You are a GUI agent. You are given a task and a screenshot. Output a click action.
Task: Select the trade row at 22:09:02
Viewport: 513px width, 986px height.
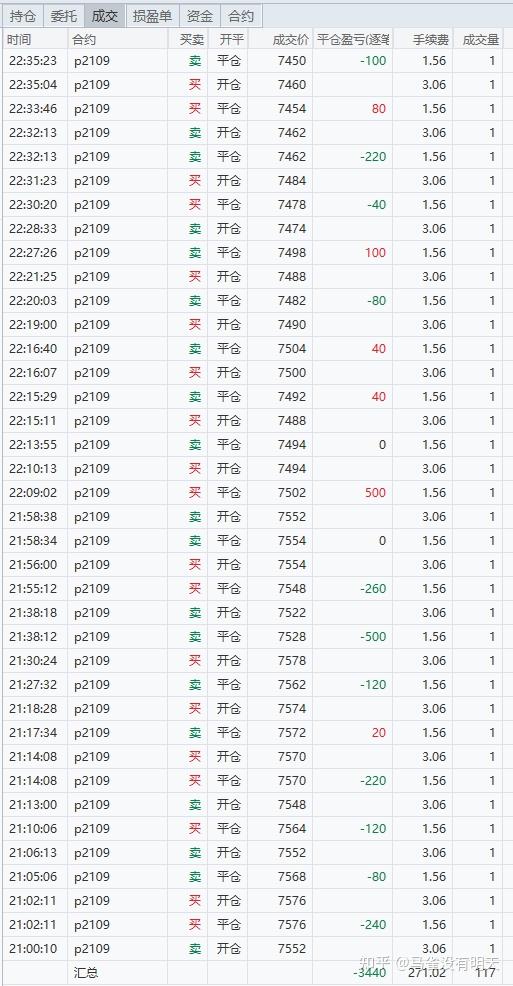tap(253, 492)
